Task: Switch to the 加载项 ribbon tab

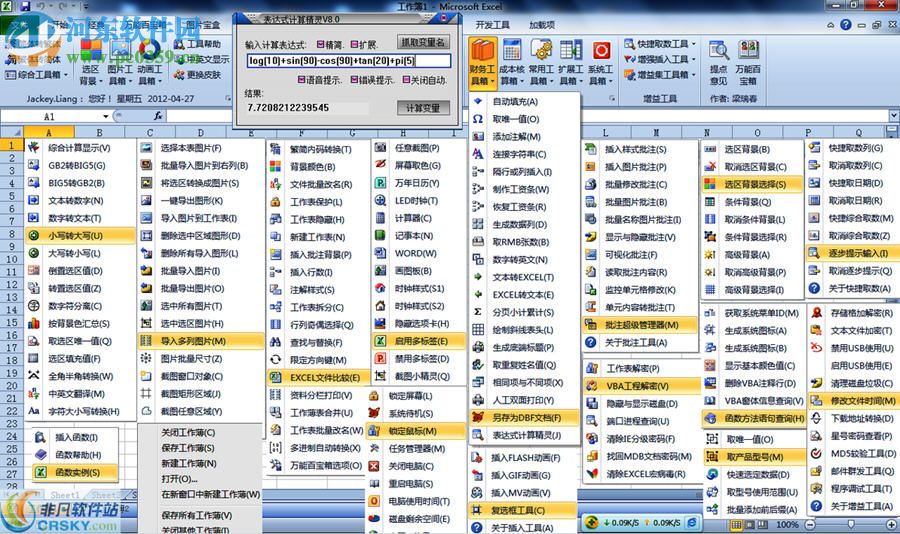Action: (x=542, y=25)
